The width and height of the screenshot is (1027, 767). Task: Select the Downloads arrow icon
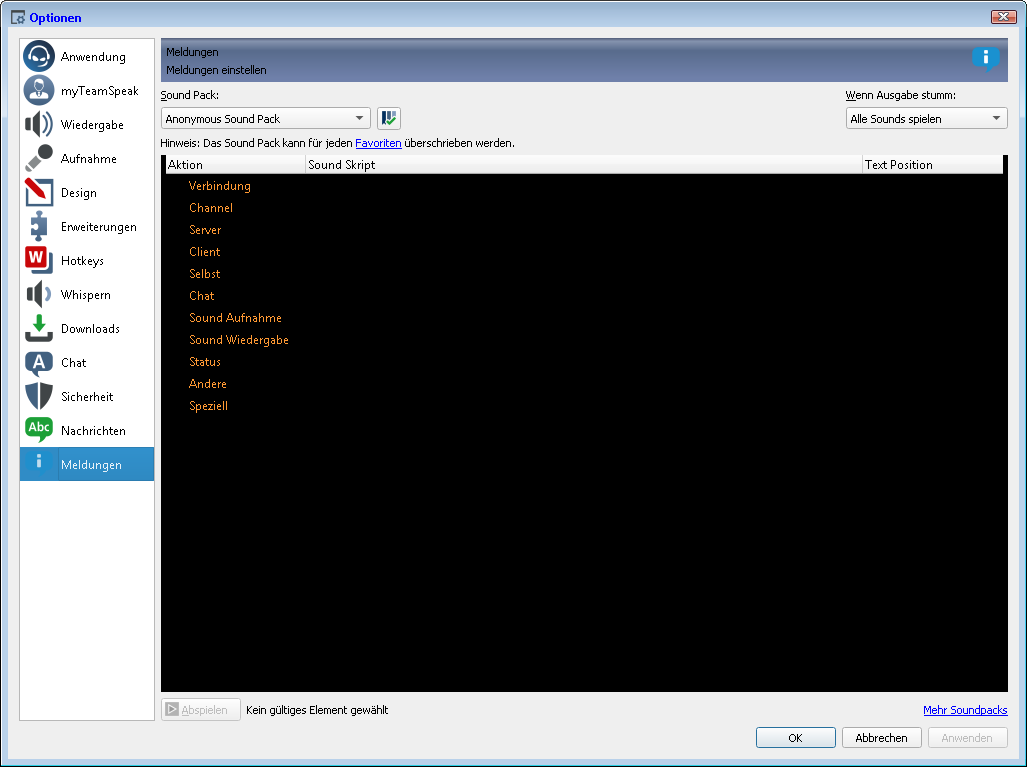click(x=39, y=329)
